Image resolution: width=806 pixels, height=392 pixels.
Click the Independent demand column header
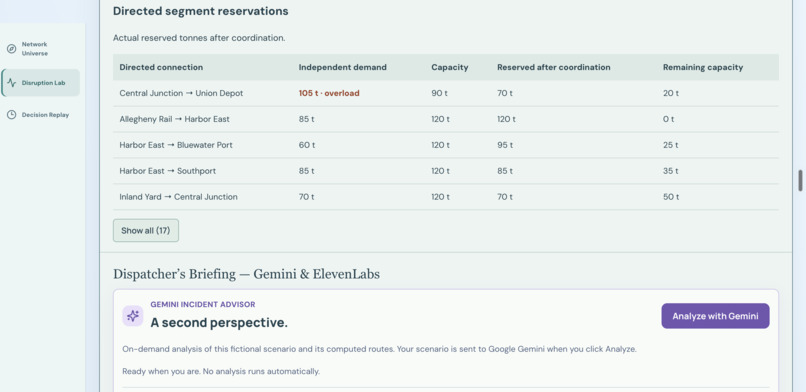(x=342, y=67)
